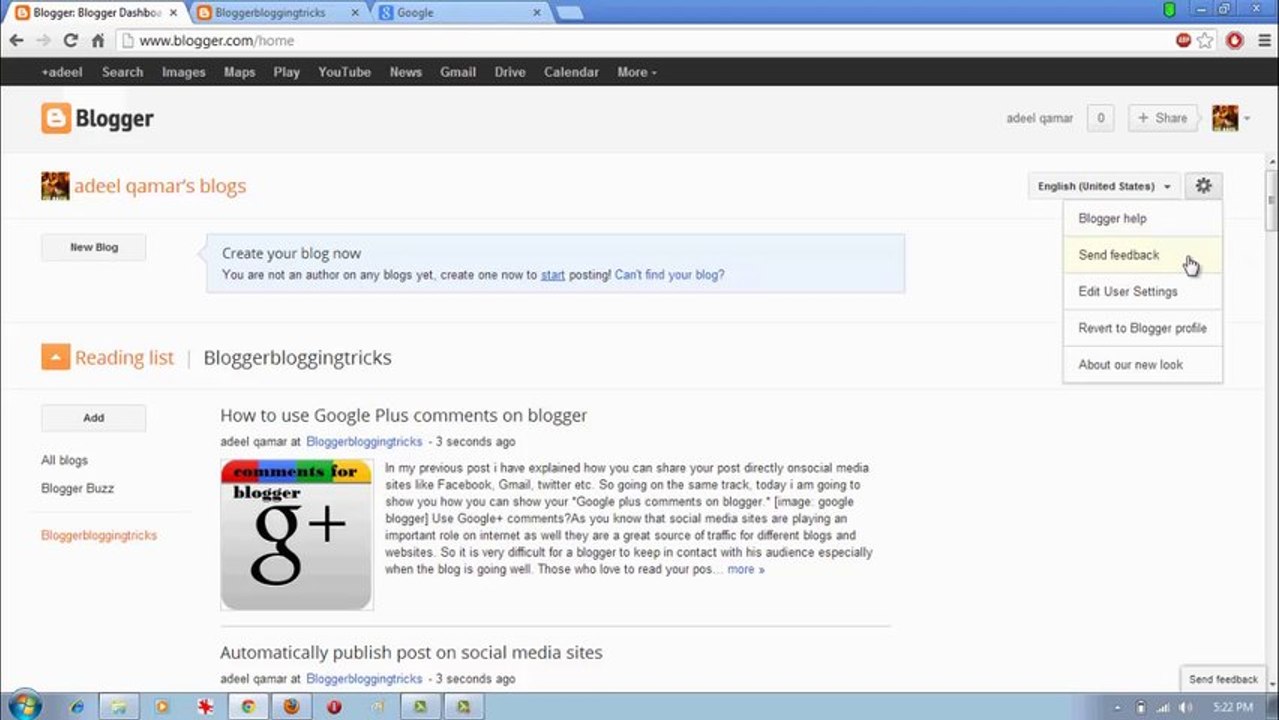Screen dimensions: 1279x720
Task: Open the media player taskbar icon
Action: click(162, 706)
